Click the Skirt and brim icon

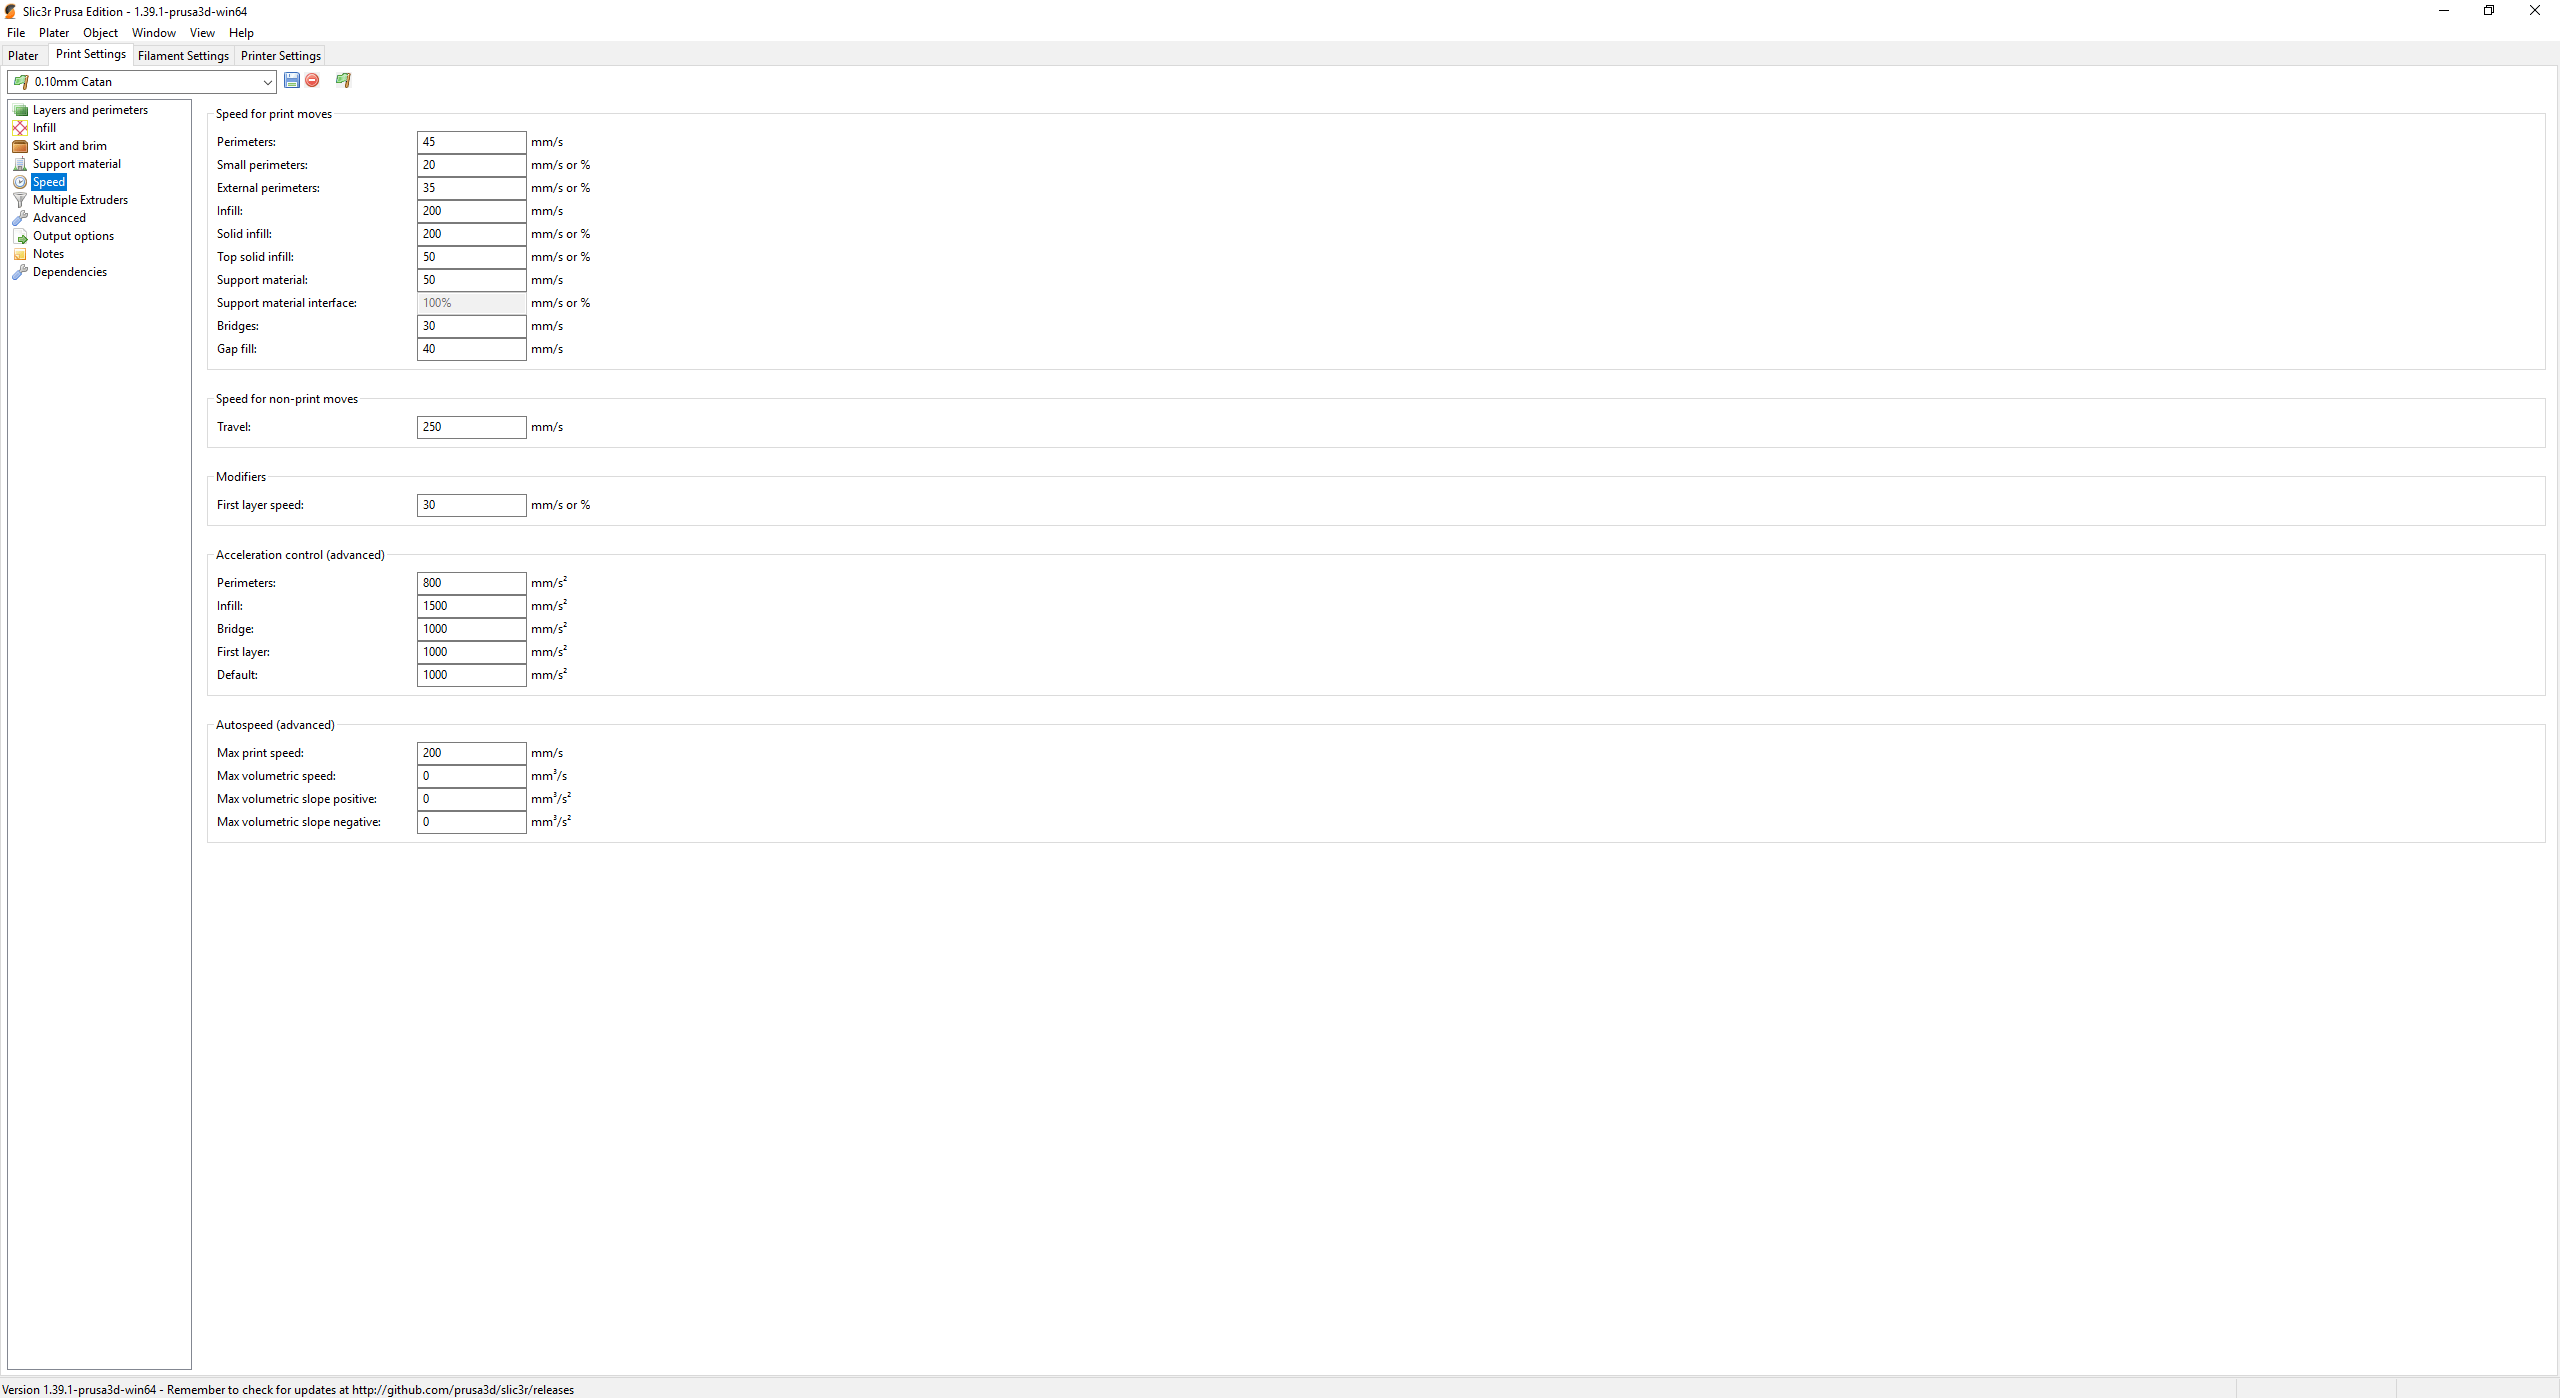(x=20, y=146)
